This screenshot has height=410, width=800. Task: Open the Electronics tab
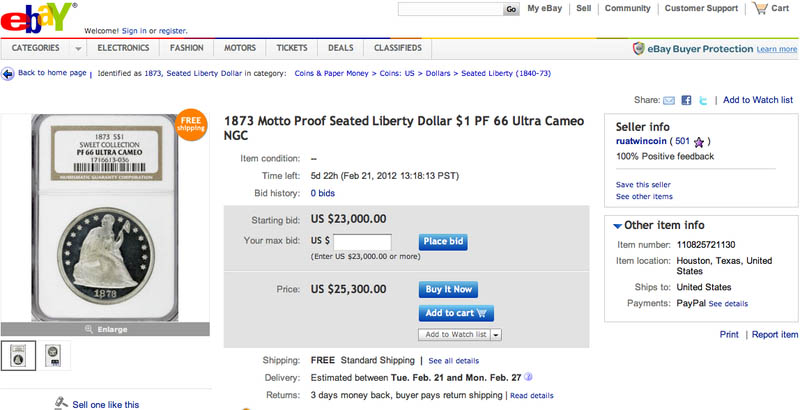[123, 48]
